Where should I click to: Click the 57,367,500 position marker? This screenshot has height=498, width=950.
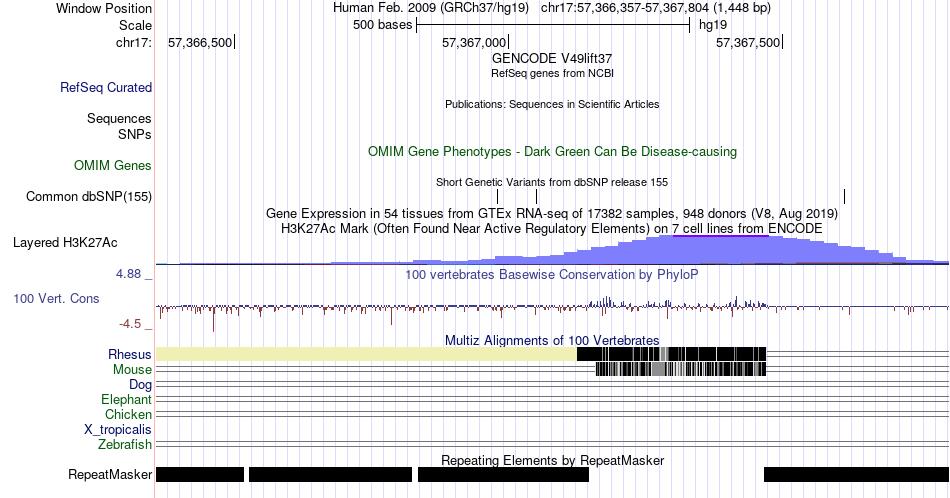(x=749, y=42)
